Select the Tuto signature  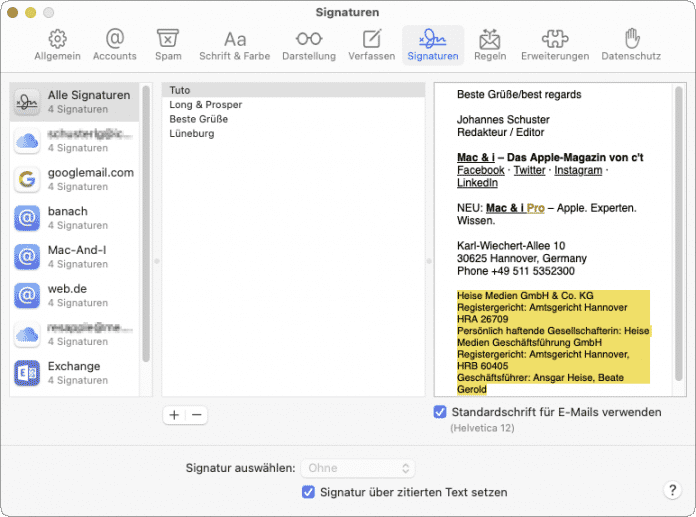point(293,90)
